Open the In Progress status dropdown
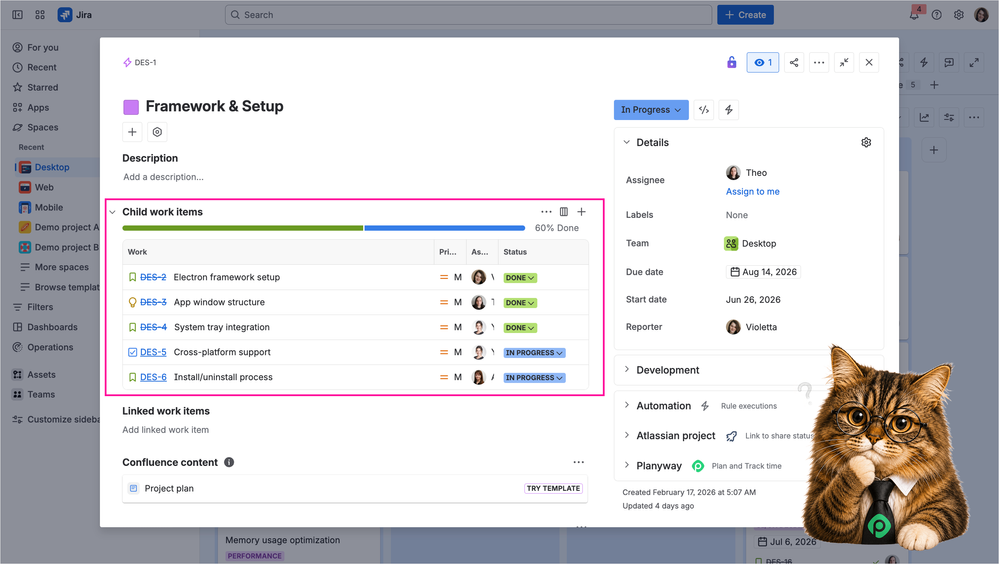Viewport: 999px width, 564px height. coord(651,110)
